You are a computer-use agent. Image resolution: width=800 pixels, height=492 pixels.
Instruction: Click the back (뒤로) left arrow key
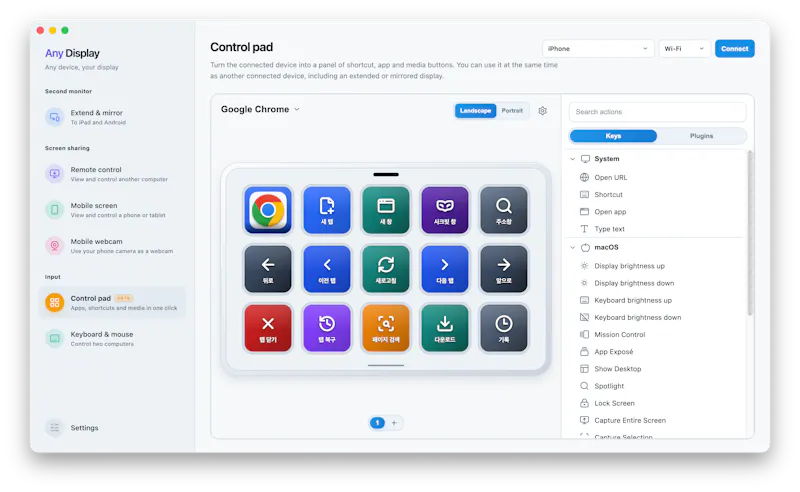[x=268, y=269]
